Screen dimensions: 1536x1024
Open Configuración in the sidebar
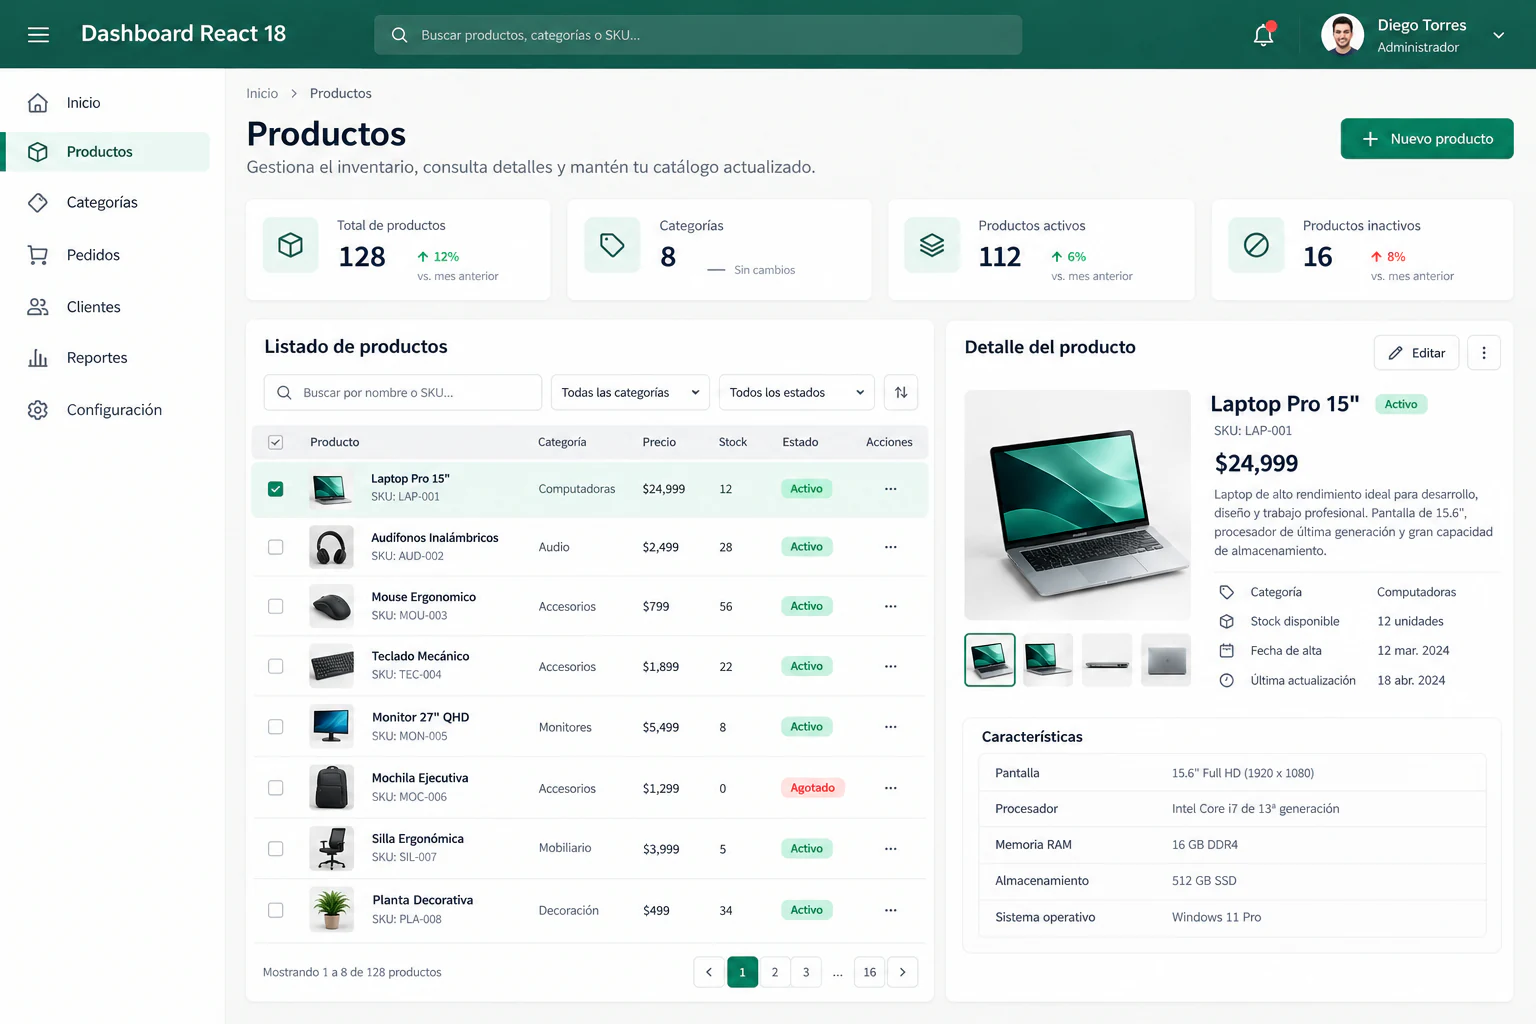click(x=107, y=410)
